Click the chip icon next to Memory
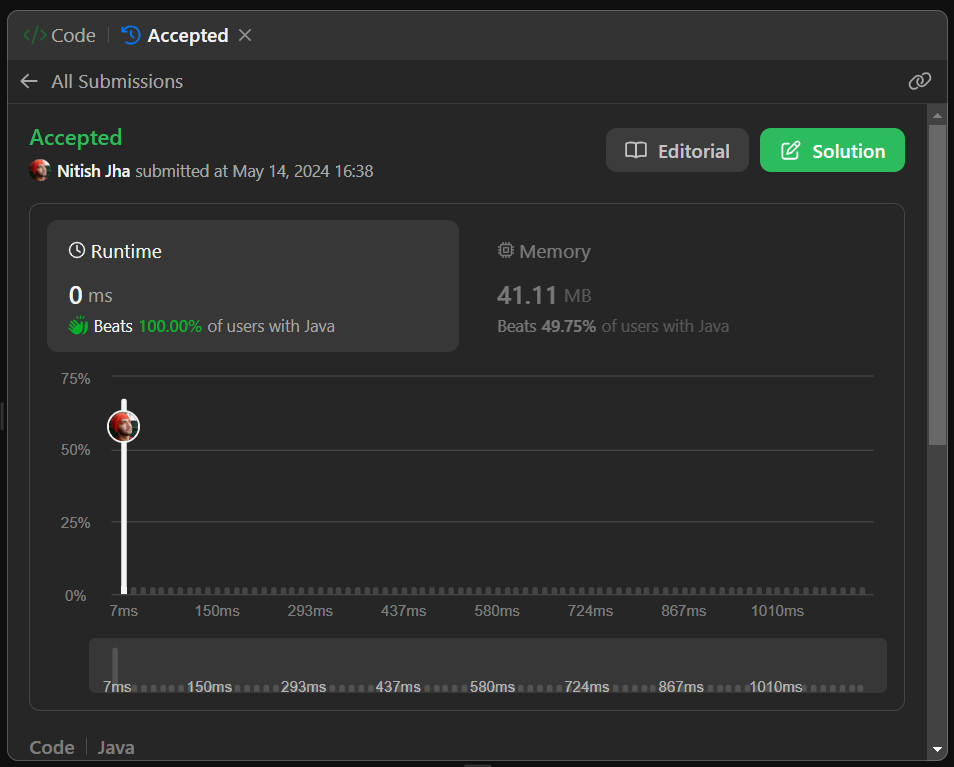Viewport: 954px width, 767px height. pos(506,251)
